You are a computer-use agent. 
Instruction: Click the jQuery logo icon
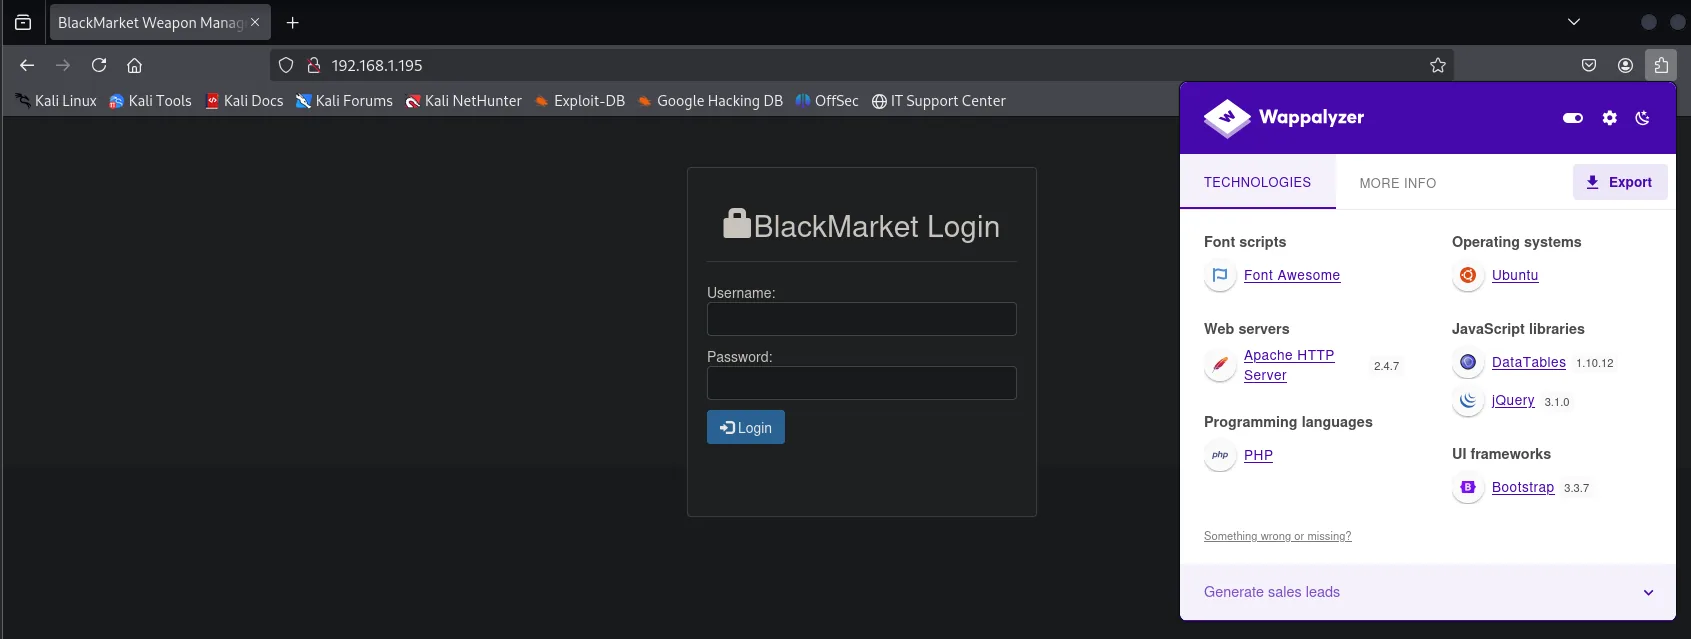point(1468,401)
